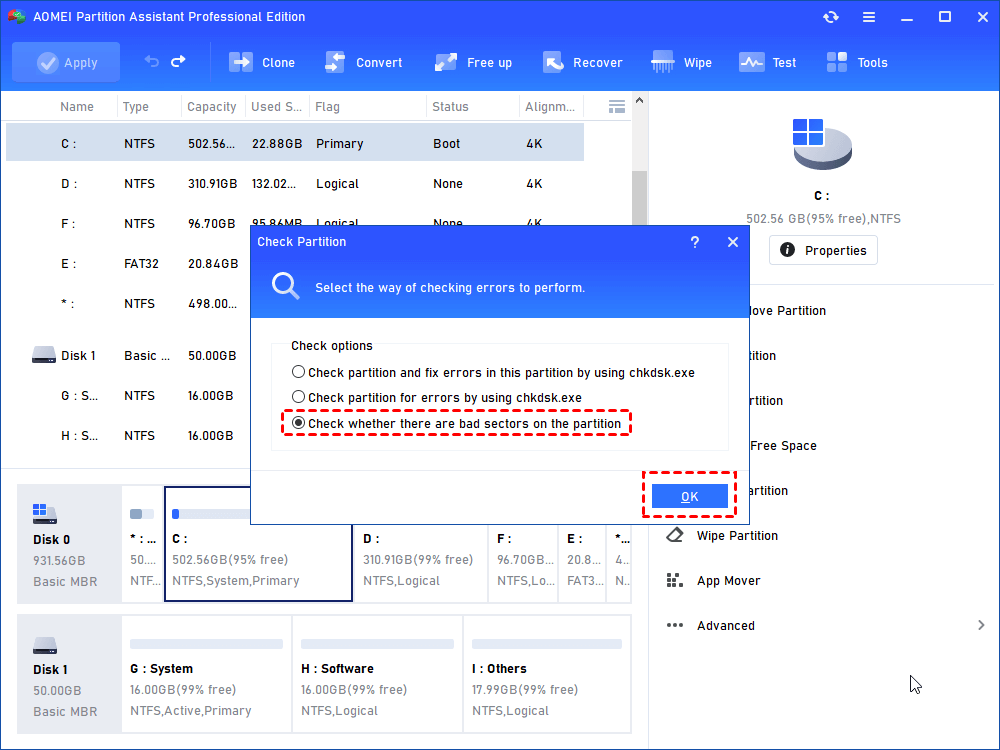This screenshot has width=1000, height=750.
Task: Click the Wipe Partition option
Action: tap(737, 536)
